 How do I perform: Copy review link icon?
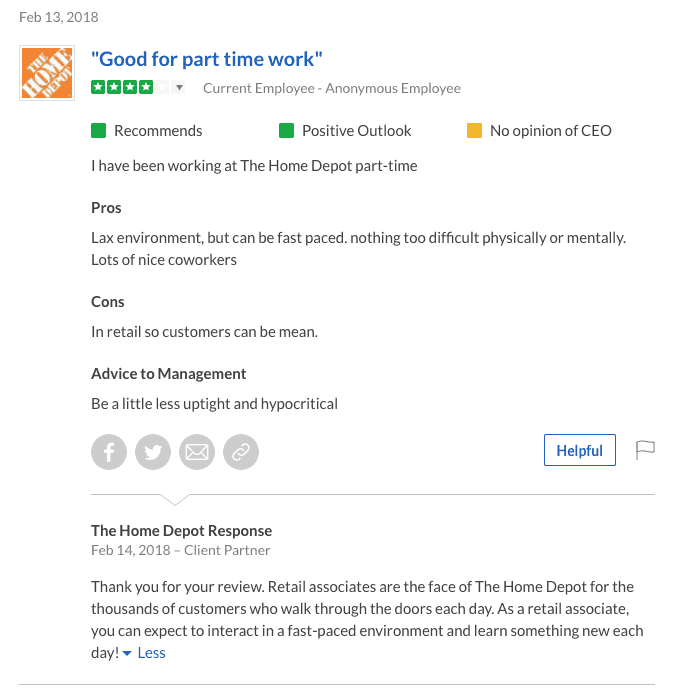tap(241, 452)
